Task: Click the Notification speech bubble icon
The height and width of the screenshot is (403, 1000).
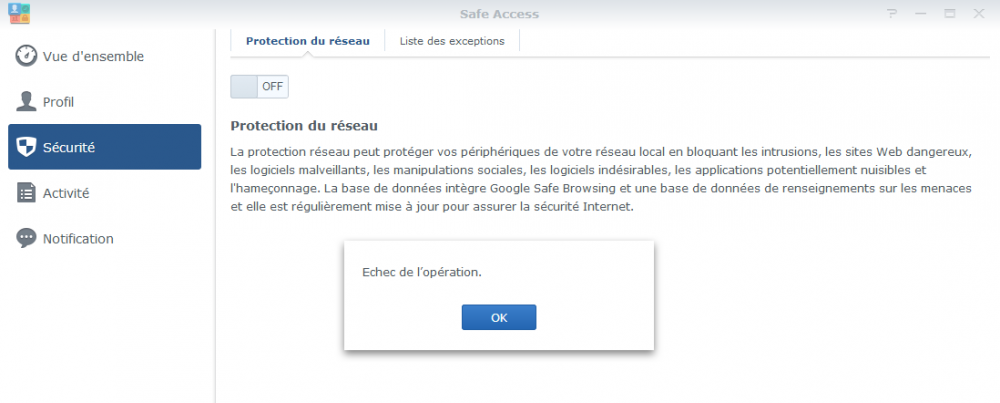Action: click(26, 238)
